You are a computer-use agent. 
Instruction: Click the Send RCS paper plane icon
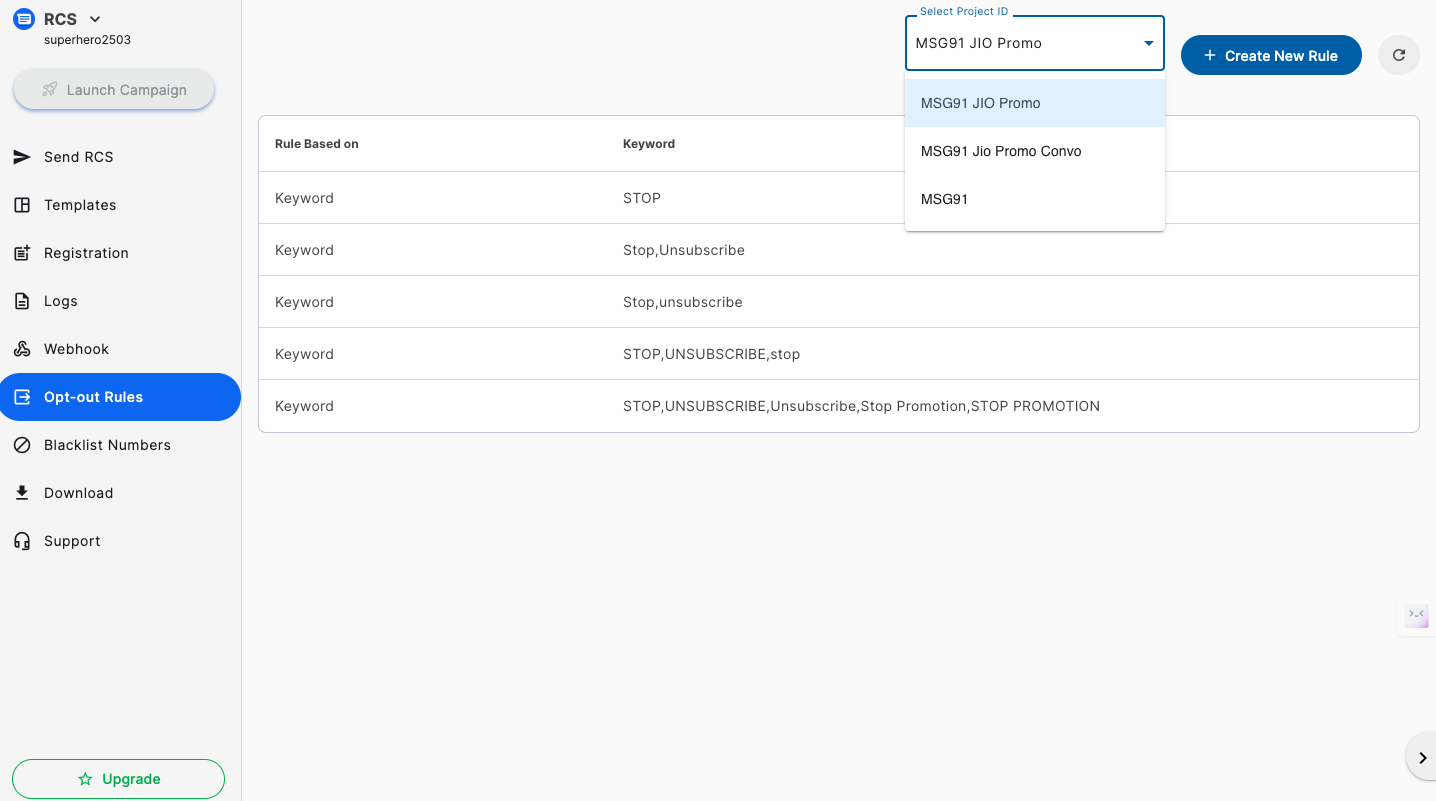pyautogui.click(x=22, y=157)
